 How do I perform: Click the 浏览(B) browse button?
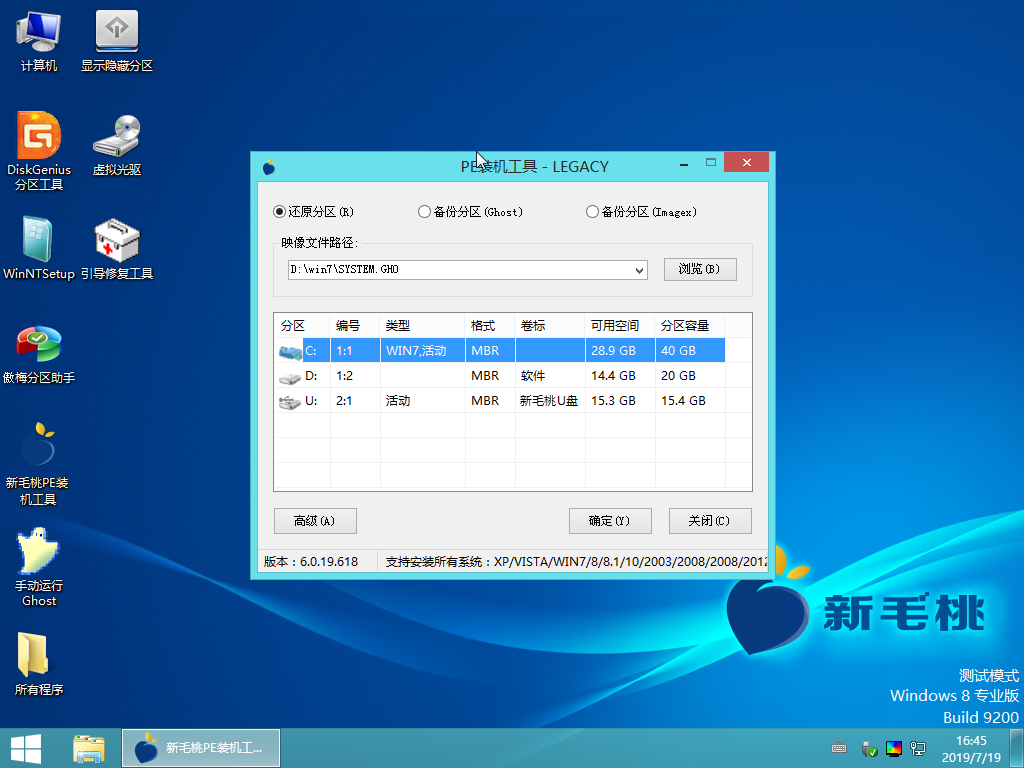coord(700,269)
